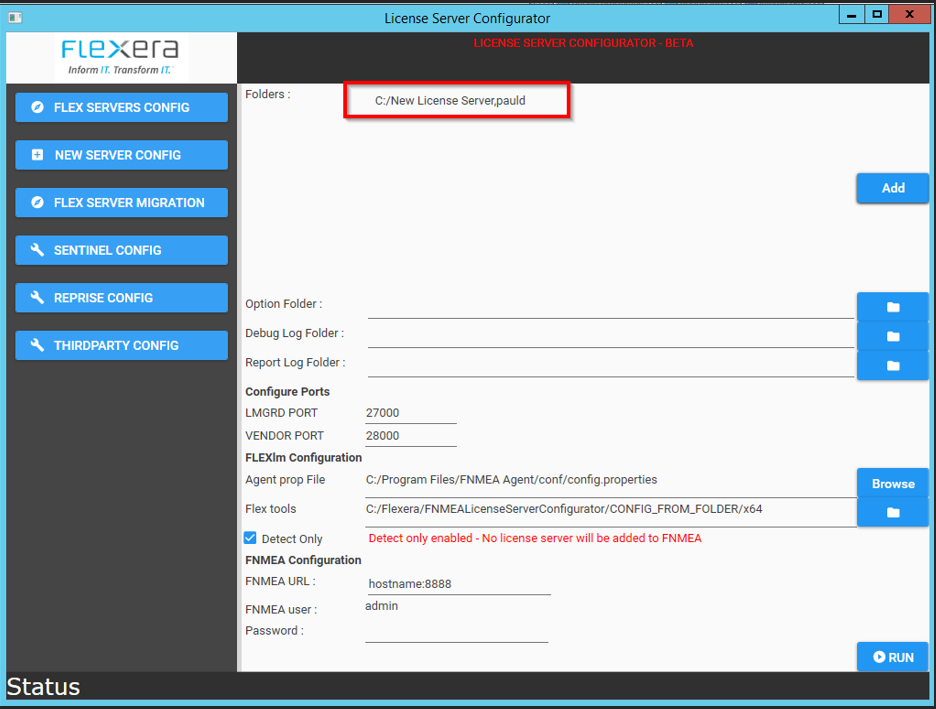The image size is (936, 709).
Task: Open the Thirdparty Config section
Action: tap(122, 346)
